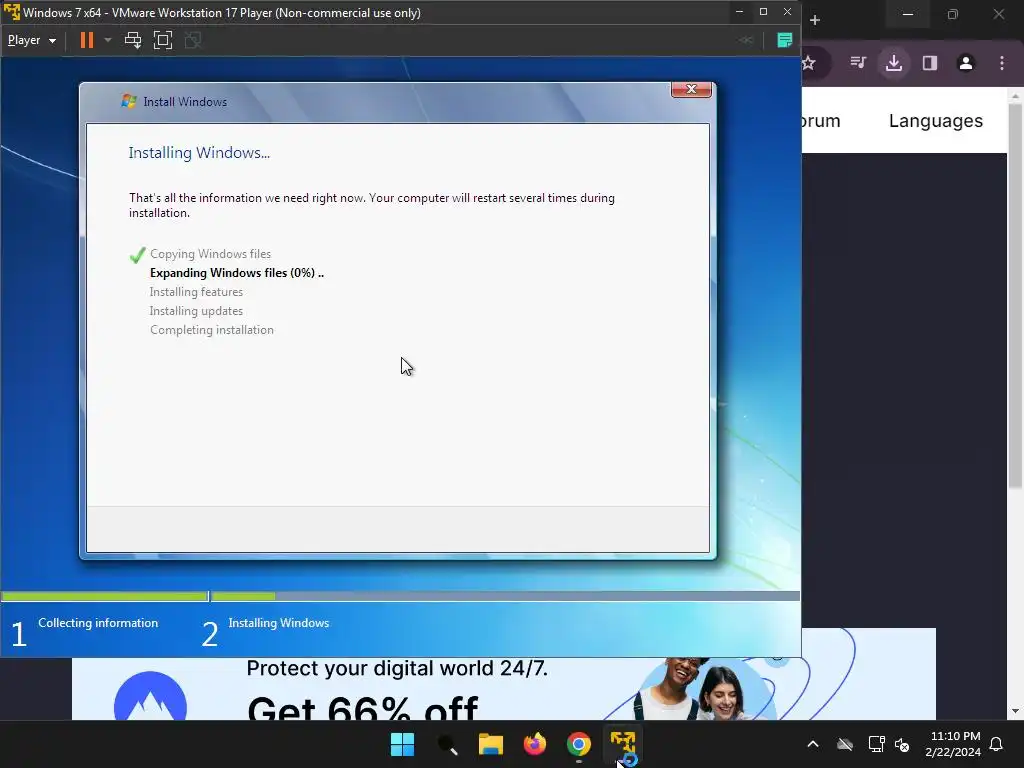Open File Explorer from the taskbar
The height and width of the screenshot is (768, 1024).
pos(490,744)
